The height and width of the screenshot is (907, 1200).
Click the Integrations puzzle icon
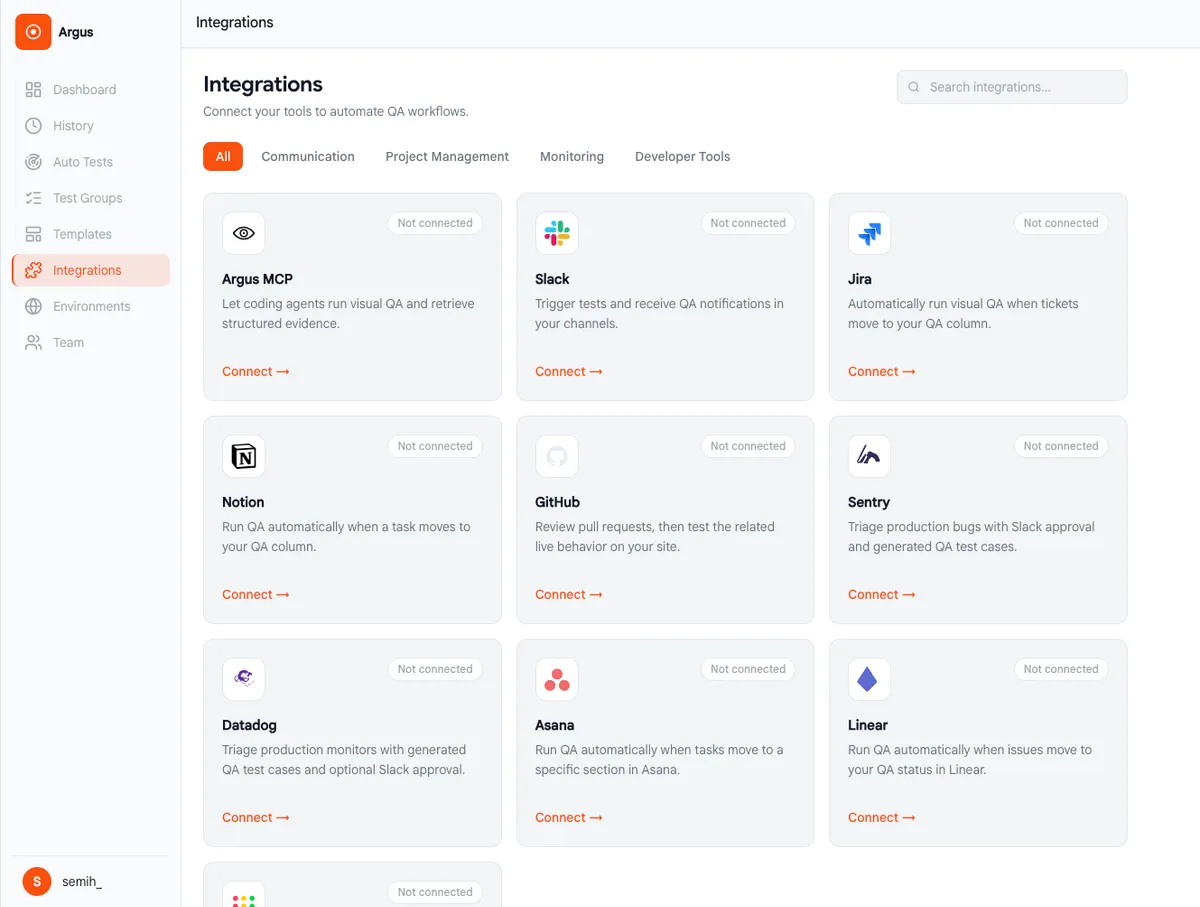click(34, 270)
